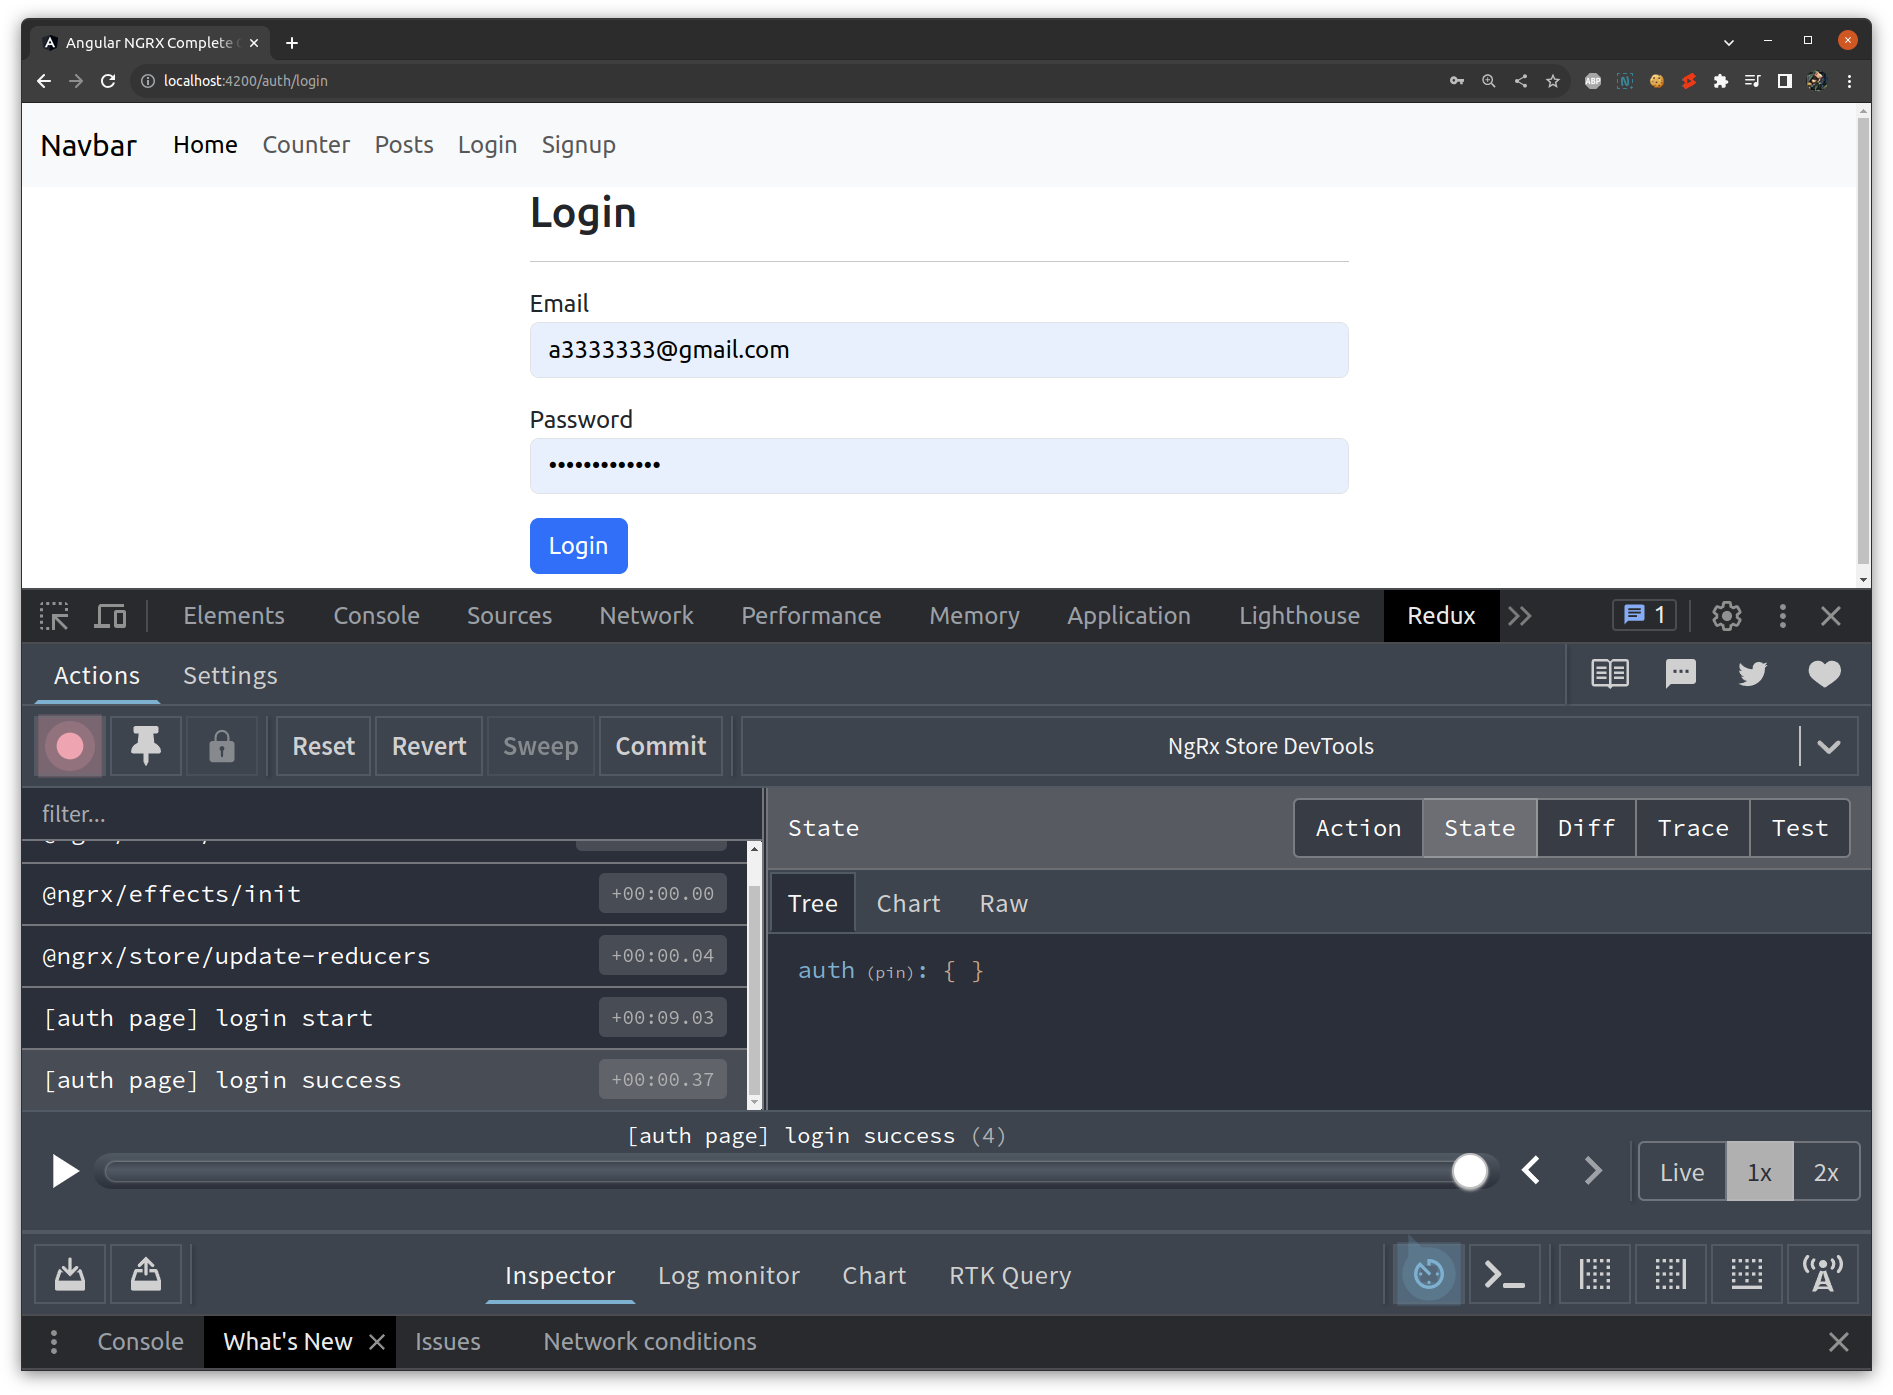Open the Log monitor tab
The height and width of the screenshot is (1395, 1893).
pos(729,1275)
